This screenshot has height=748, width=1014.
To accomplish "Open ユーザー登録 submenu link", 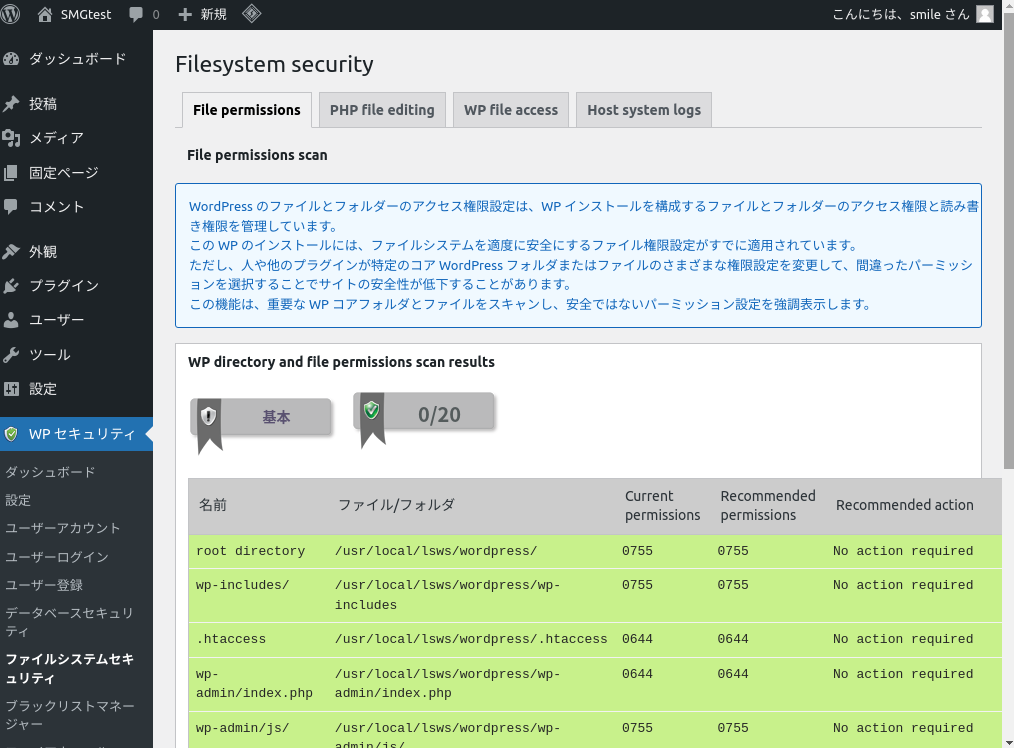I will (x=44, y=585).
